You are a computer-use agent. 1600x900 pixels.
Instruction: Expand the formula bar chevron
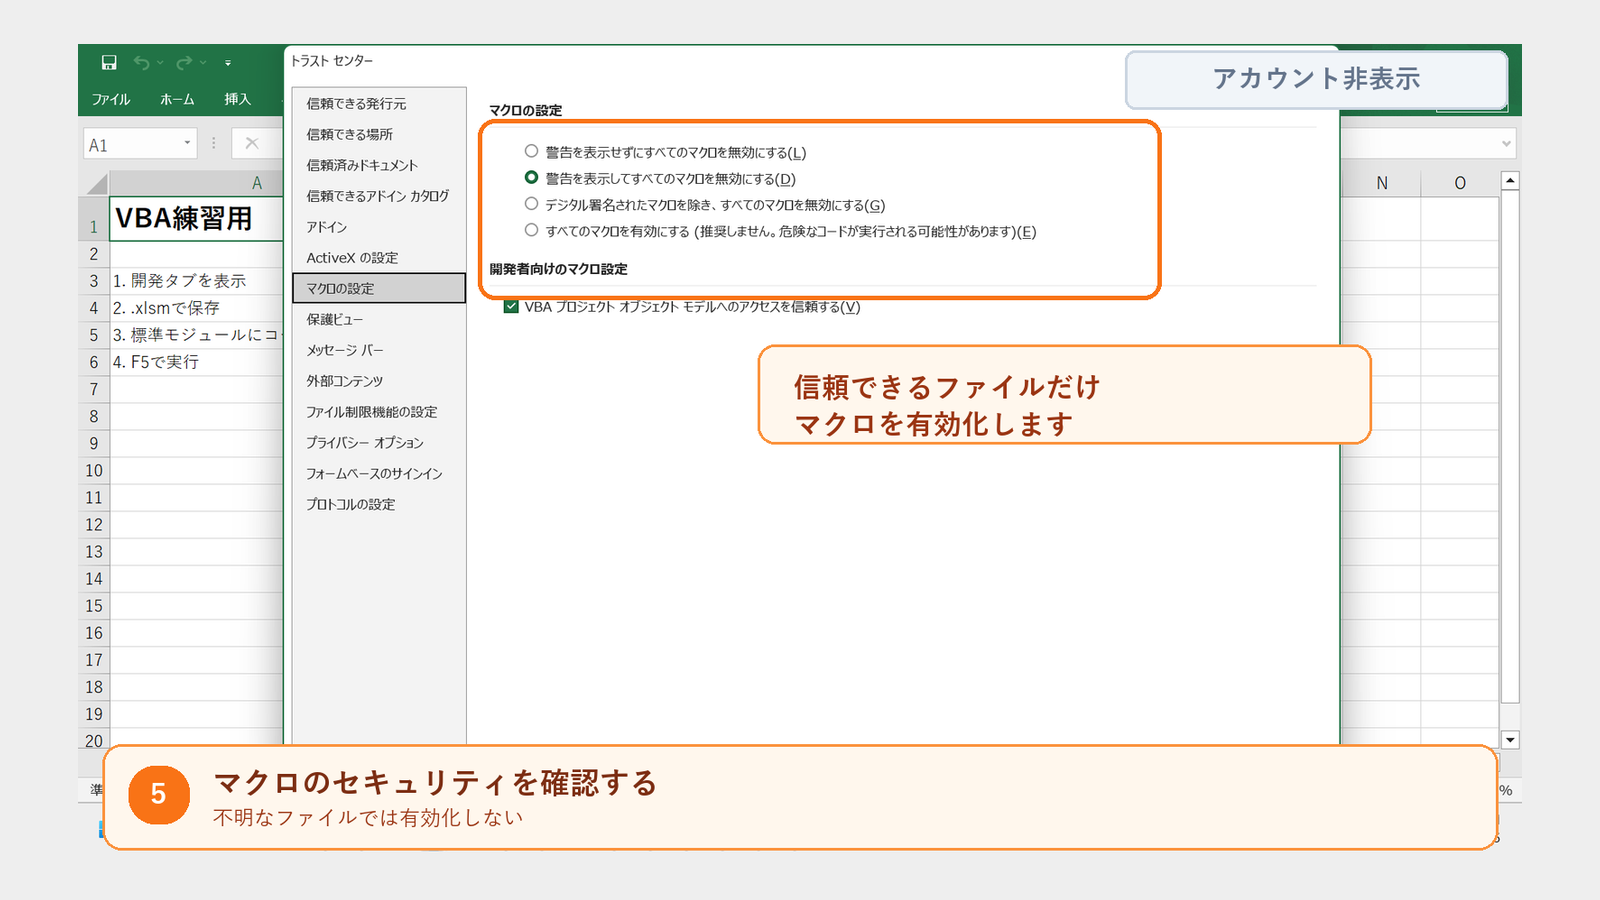(1506, 144)
